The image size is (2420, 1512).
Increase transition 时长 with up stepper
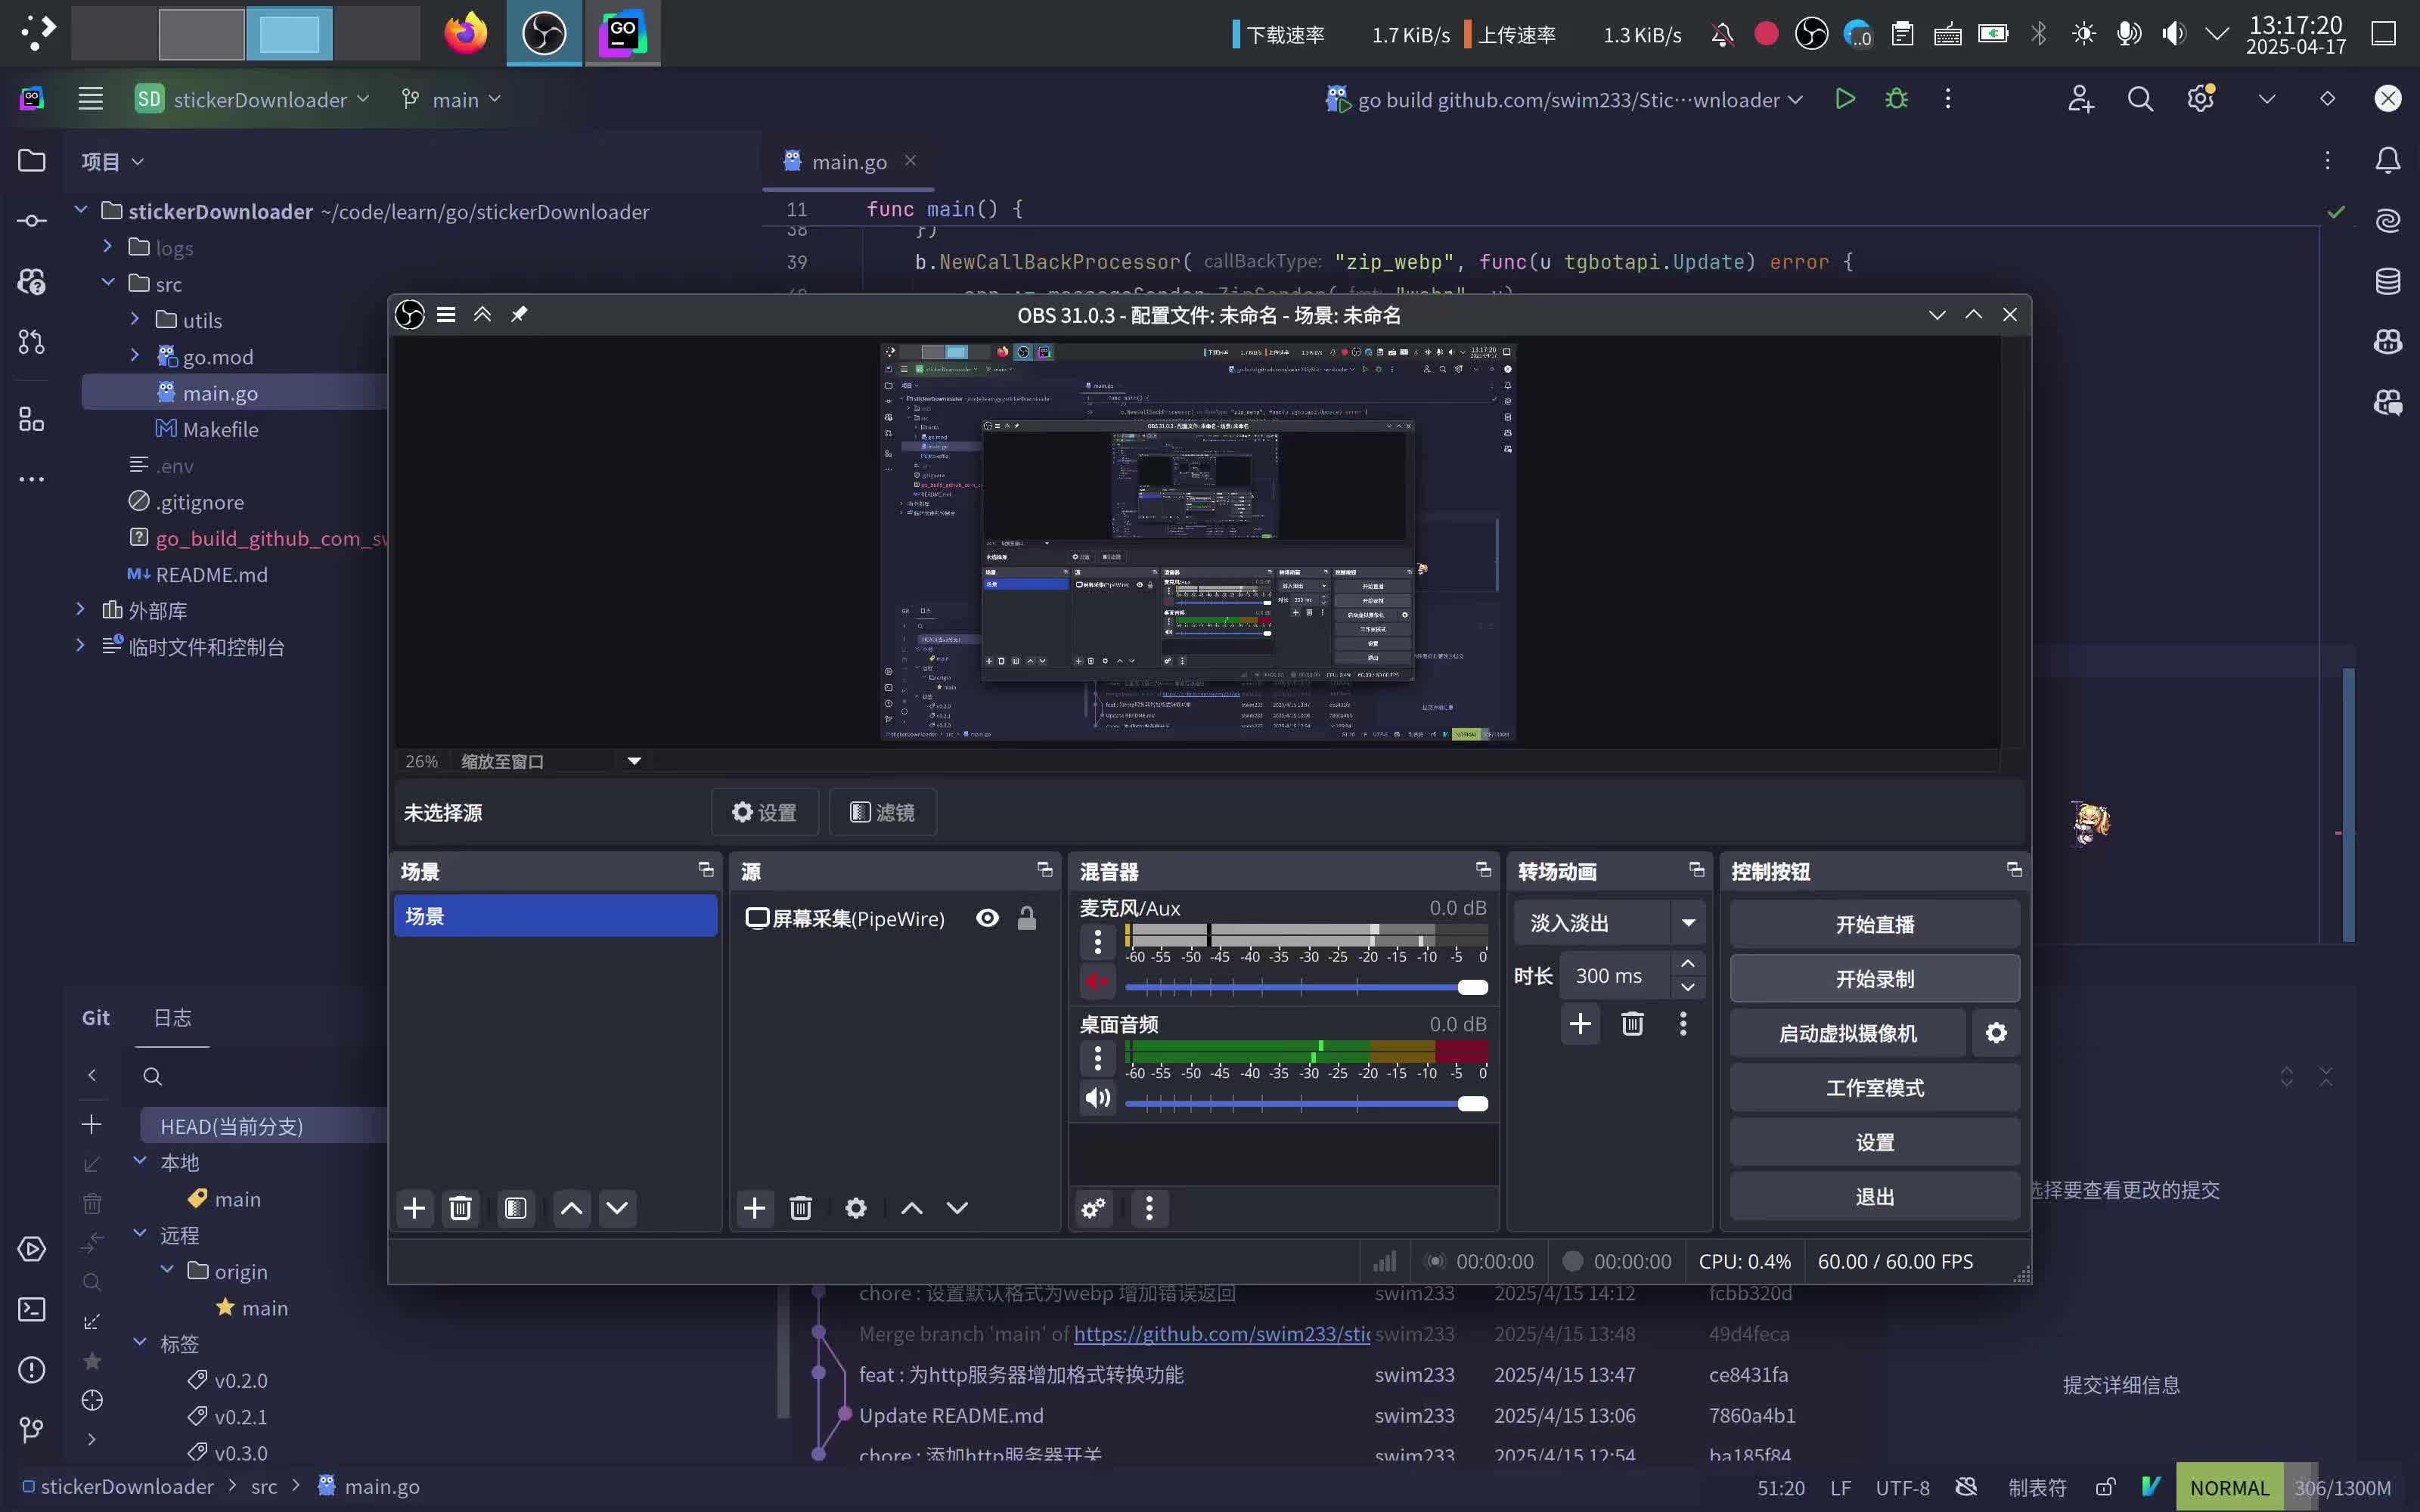click(x=1687, y=963)
